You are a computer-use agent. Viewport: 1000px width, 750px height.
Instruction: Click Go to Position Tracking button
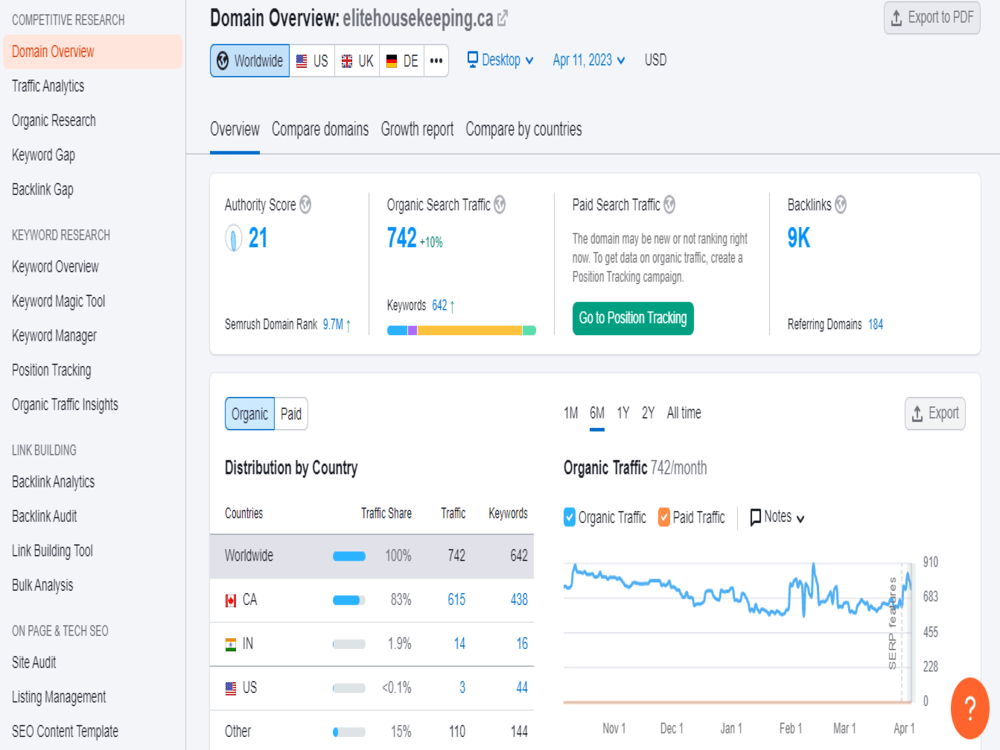pyautogui.click(x=633, y=318)
